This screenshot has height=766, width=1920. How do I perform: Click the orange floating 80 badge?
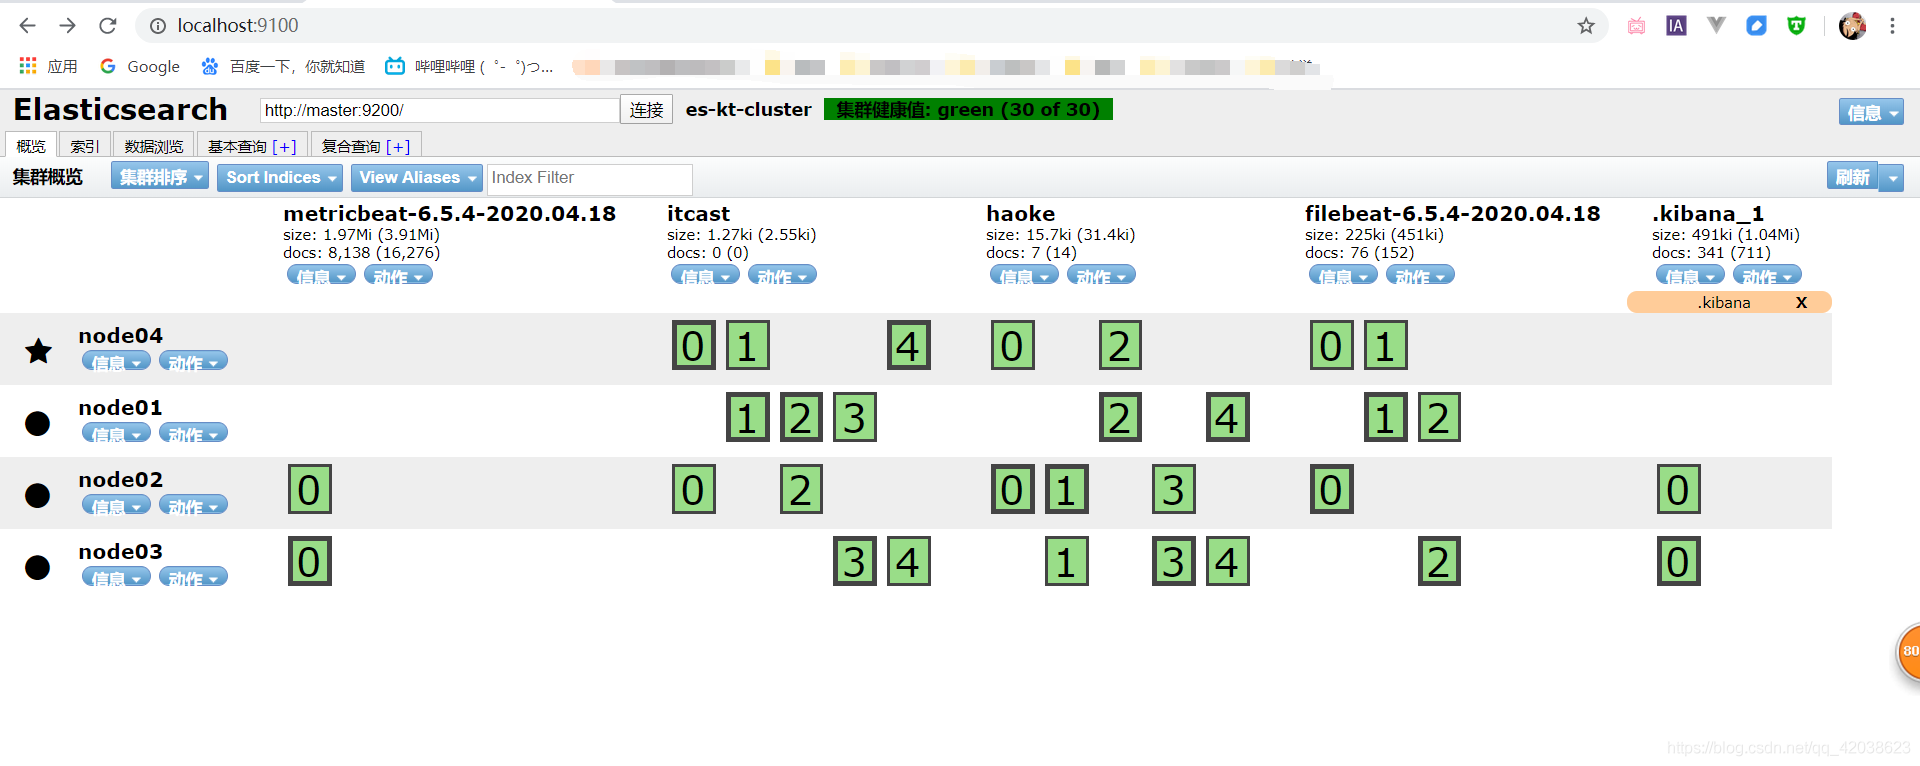[x=1908, y=651]
